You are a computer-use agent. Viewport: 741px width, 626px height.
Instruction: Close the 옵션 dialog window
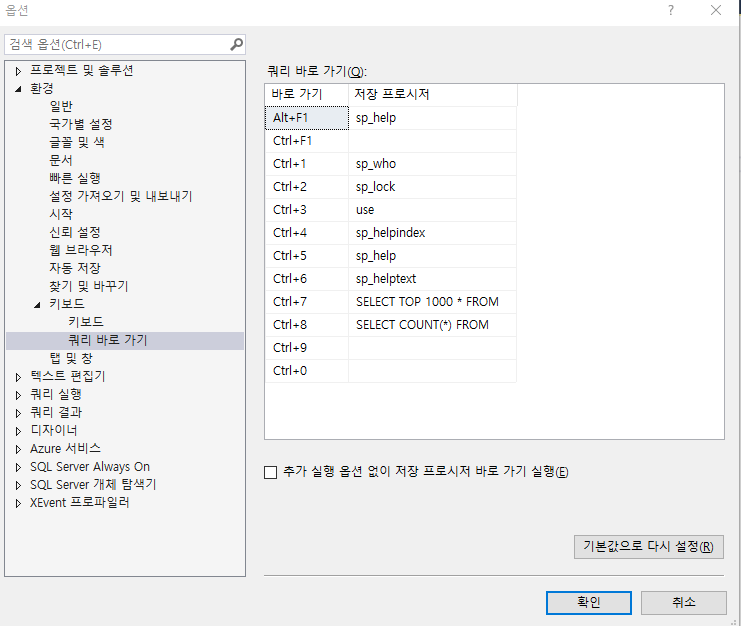tap(716, 10)
